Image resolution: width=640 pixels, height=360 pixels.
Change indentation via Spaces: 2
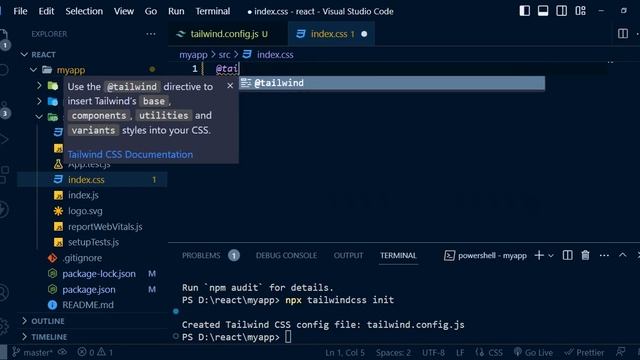pyautogui.click(x=393, y=353)
